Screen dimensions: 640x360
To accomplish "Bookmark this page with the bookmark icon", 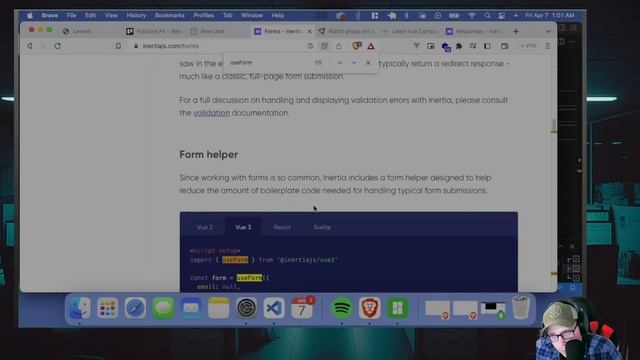I will 118,46.
